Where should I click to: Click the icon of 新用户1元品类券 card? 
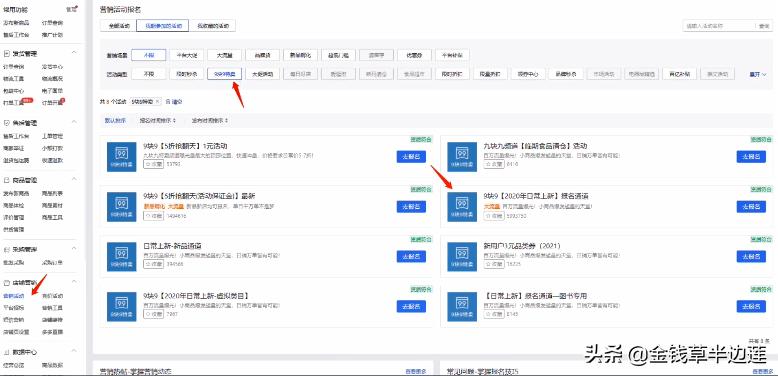coord(462,256)
